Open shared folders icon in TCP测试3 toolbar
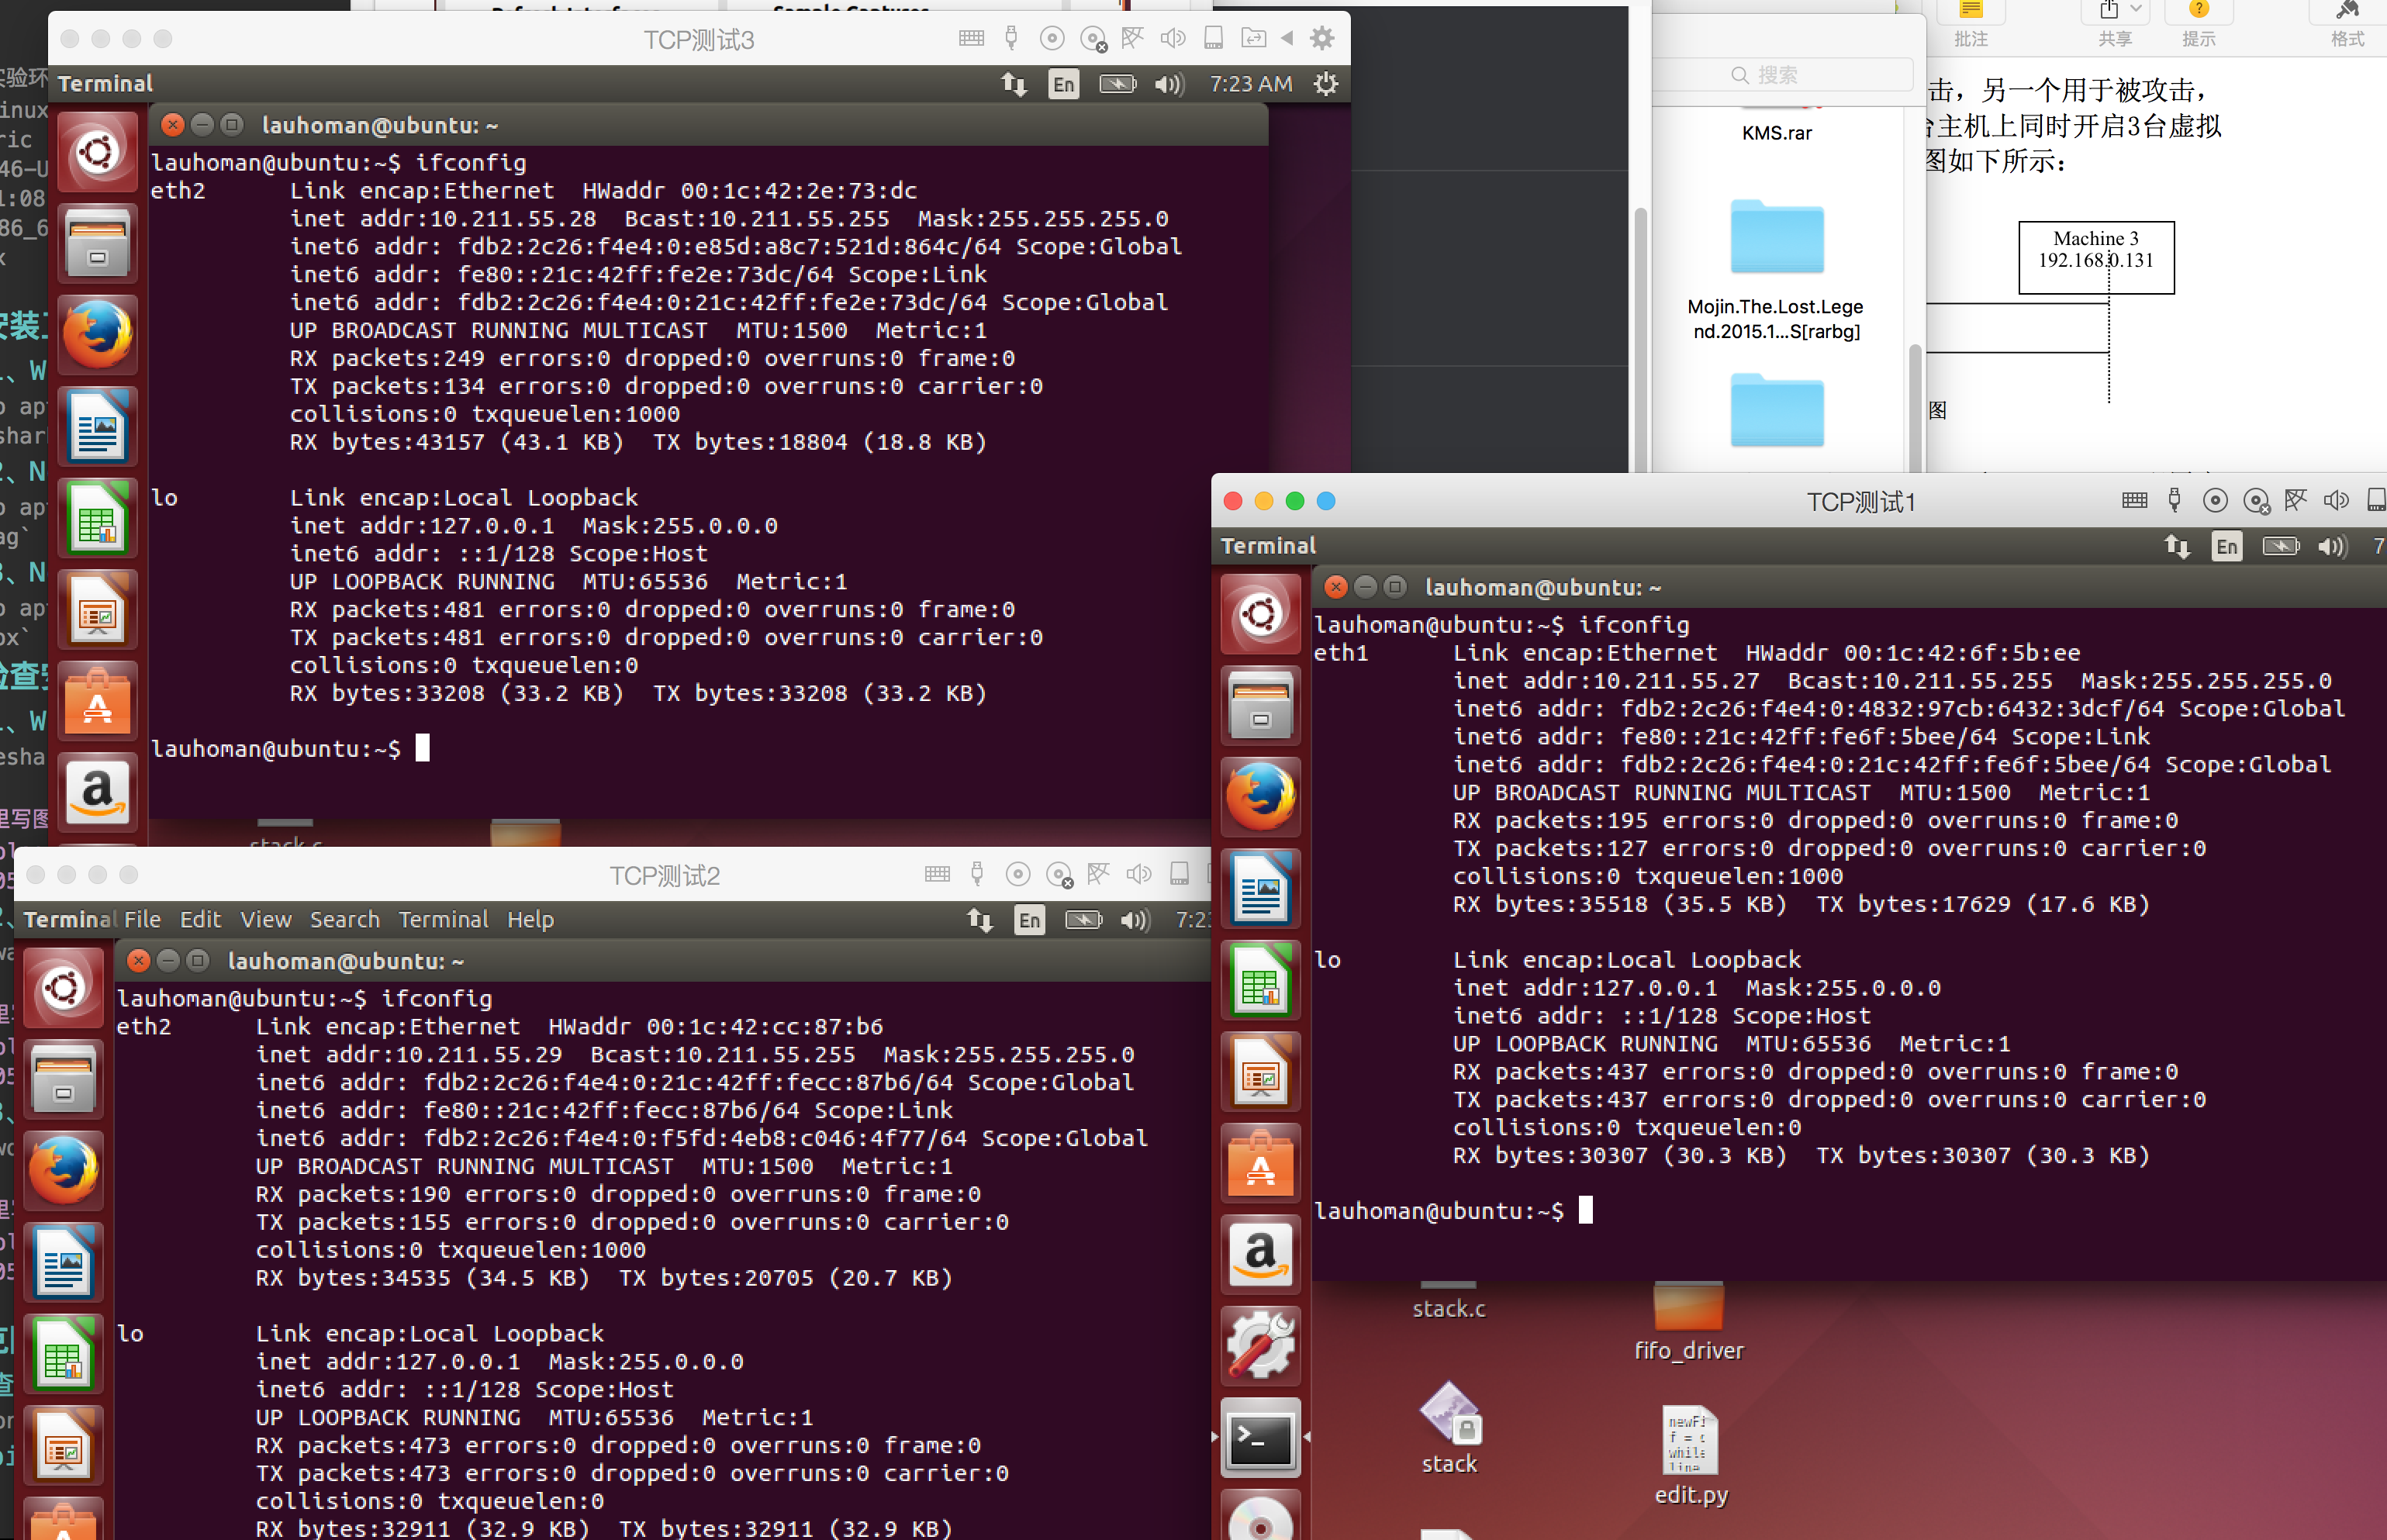The height and width of the screenshot is (1540, 2387). (x=1253, y=39)
